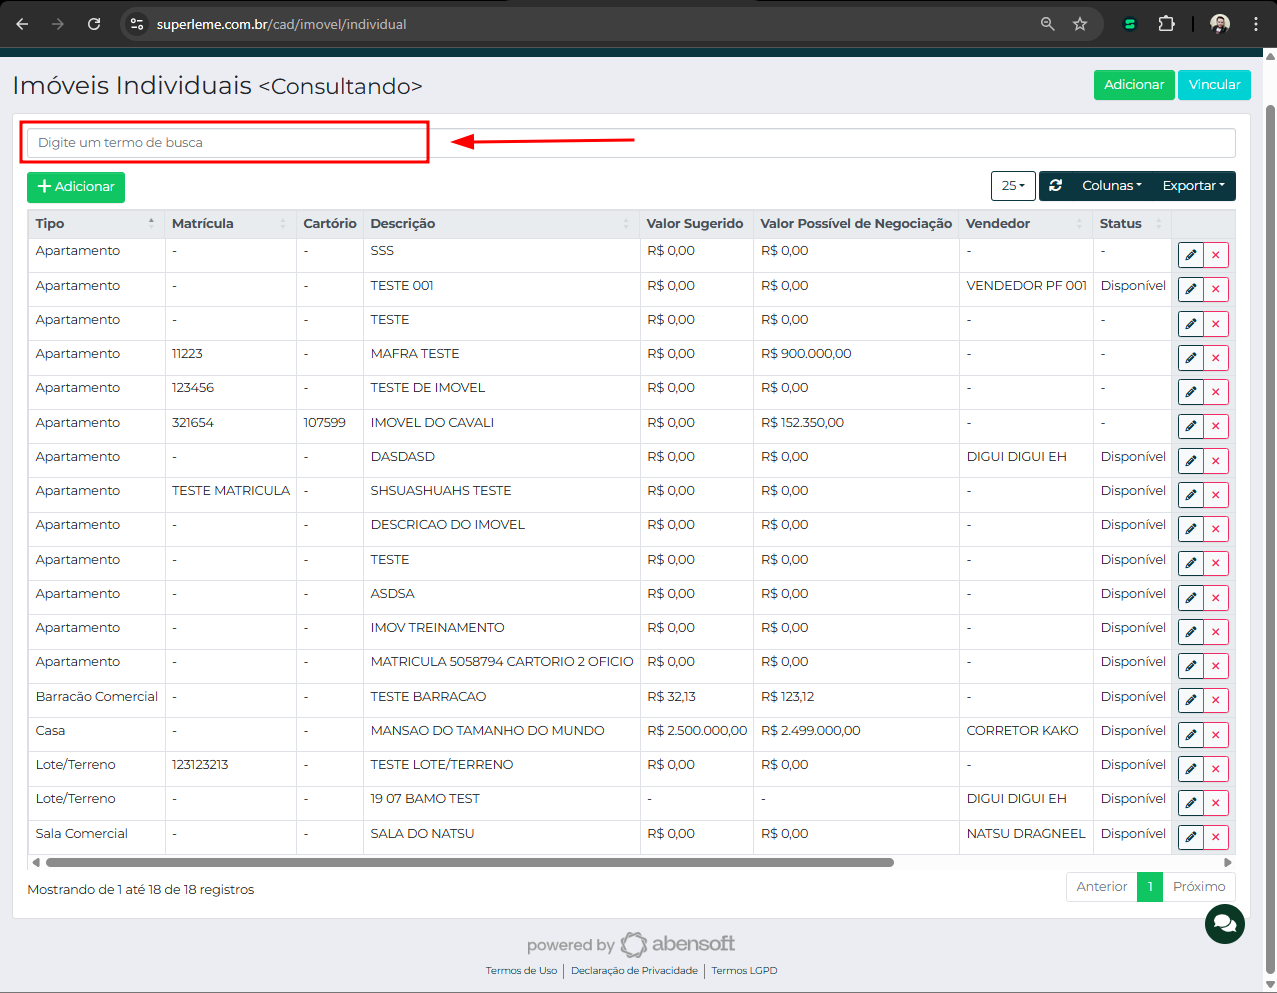Focus the search term input field
The width and height of the screenshot is (1277, 993).
click(x=630, y=143)
